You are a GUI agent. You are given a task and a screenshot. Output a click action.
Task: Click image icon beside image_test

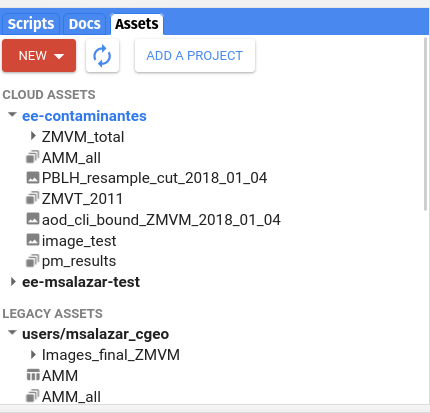pos(33,240)
